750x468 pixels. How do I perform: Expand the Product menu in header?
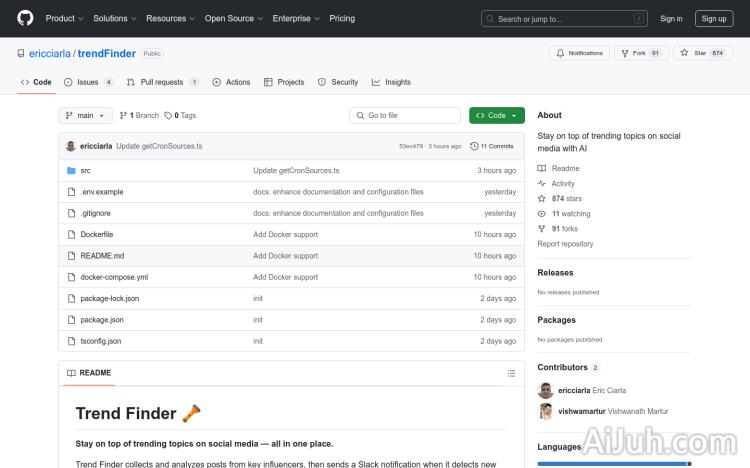(x=64, y=18)
